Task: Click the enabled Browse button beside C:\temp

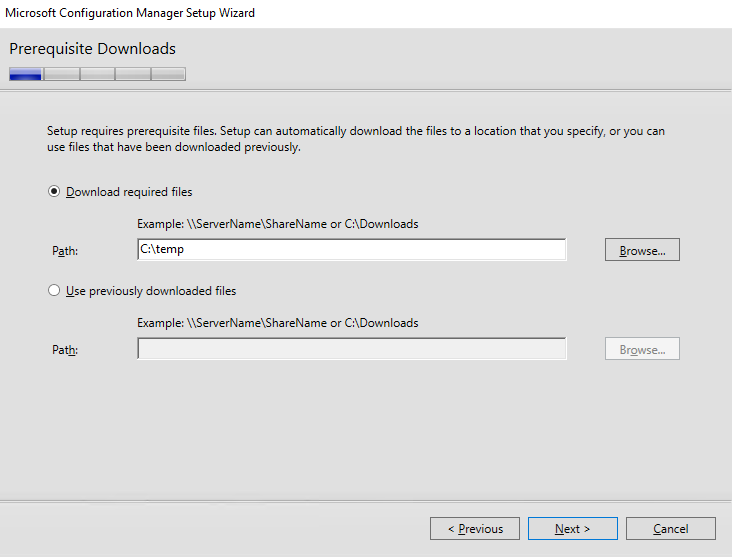Action: (x=642, y=250)
